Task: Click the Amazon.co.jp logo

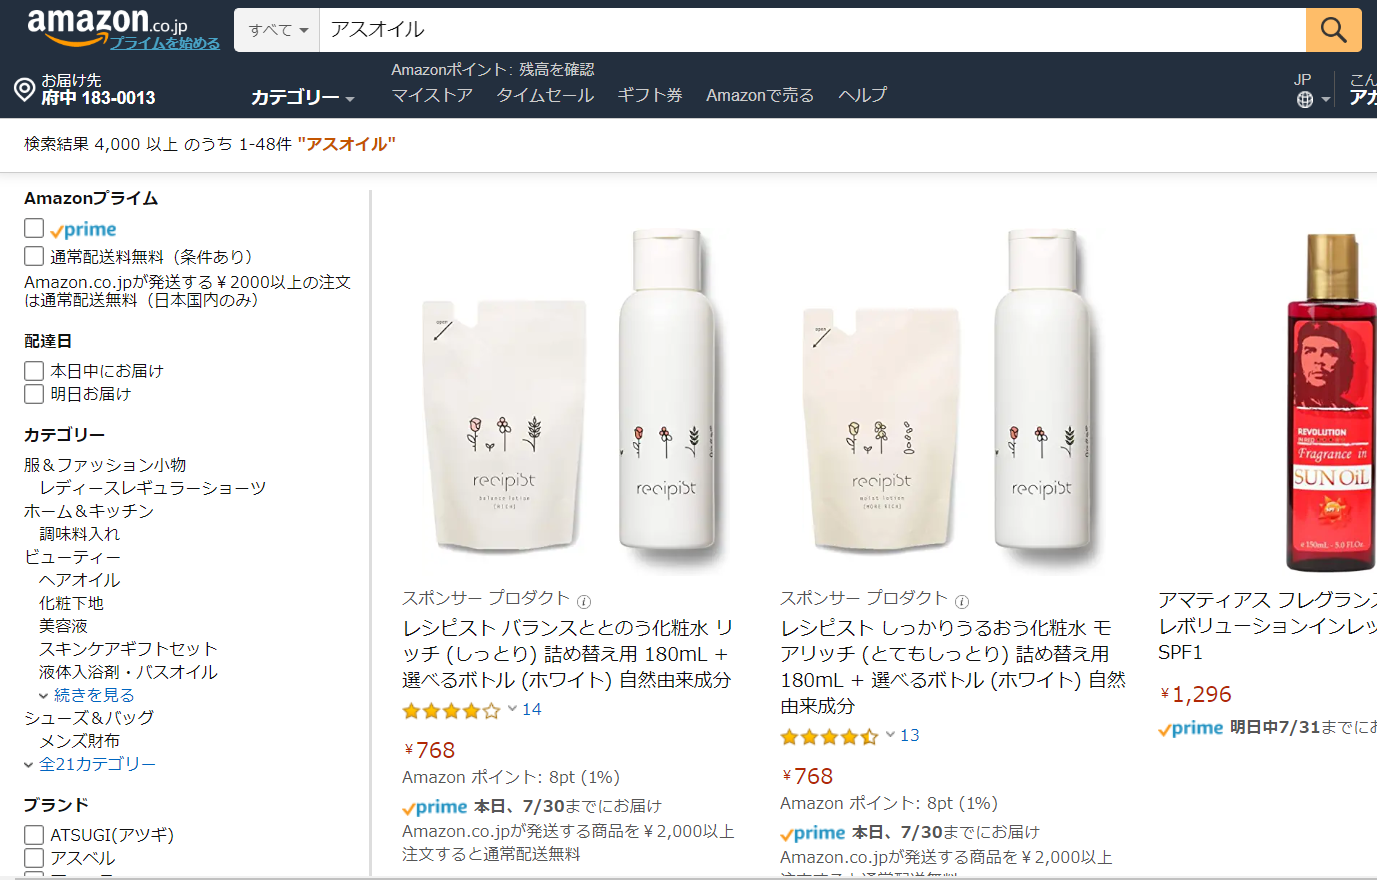Action: click(107, 22)
